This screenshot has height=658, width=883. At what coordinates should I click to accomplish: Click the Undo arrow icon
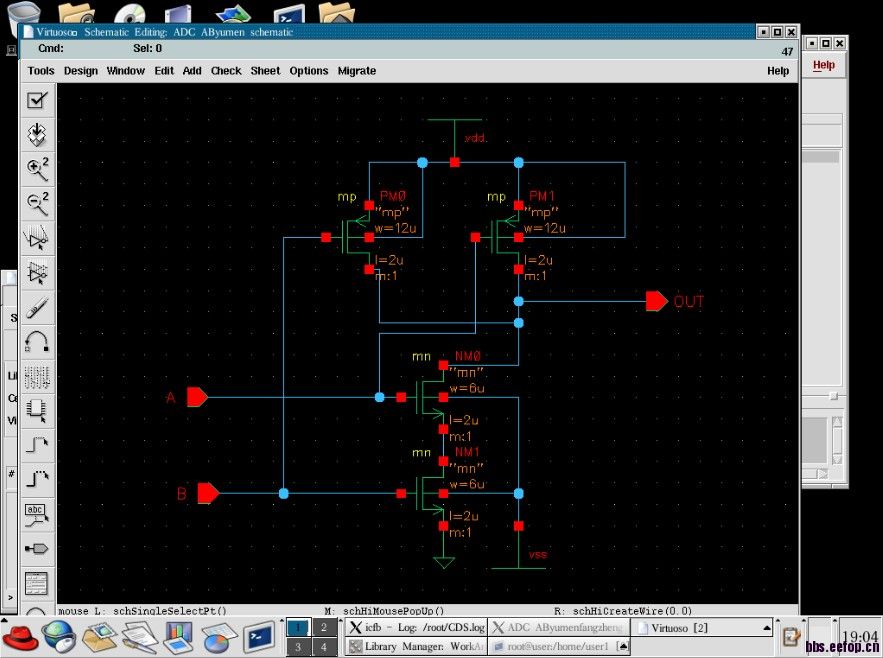click(x=38, y=343)
